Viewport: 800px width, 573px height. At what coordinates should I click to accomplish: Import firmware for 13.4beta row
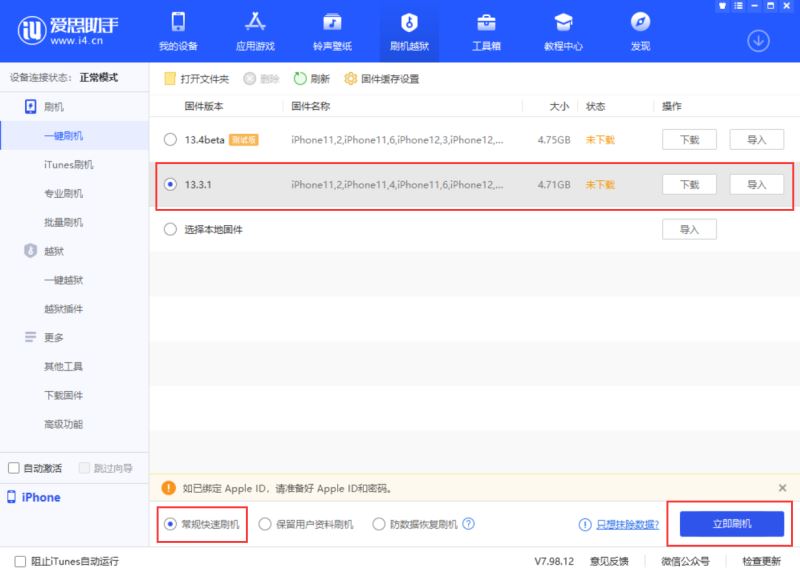coord(757,139)
